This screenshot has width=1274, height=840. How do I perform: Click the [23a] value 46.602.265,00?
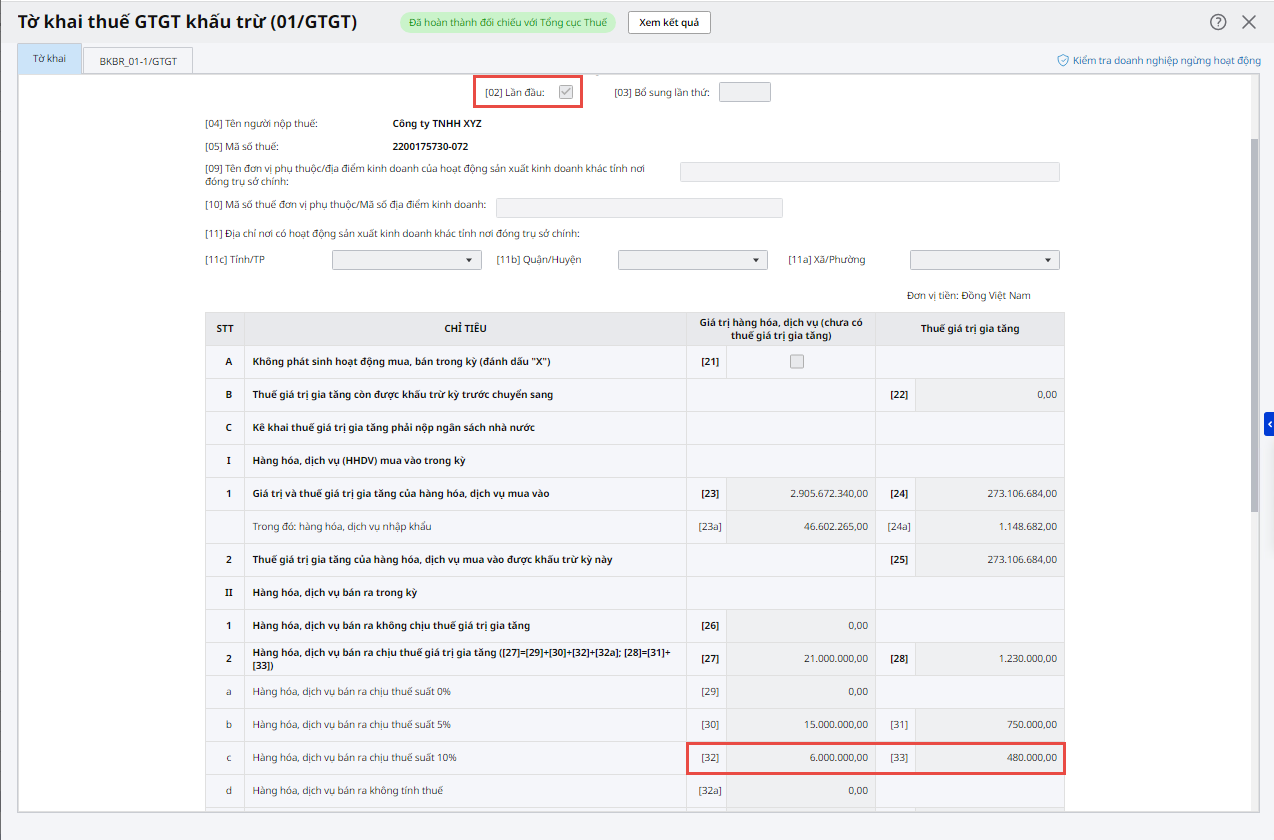801,527
